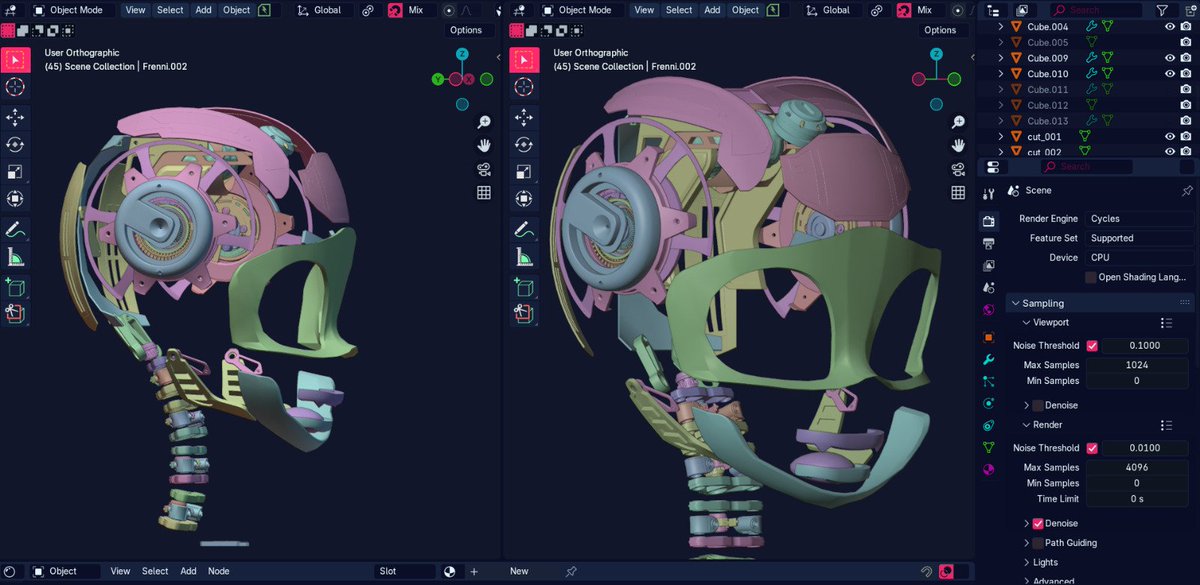Enable the Open Shading Language checkbox
This screenshot has height=585, width=1200.
click(x=1089, y=277)
